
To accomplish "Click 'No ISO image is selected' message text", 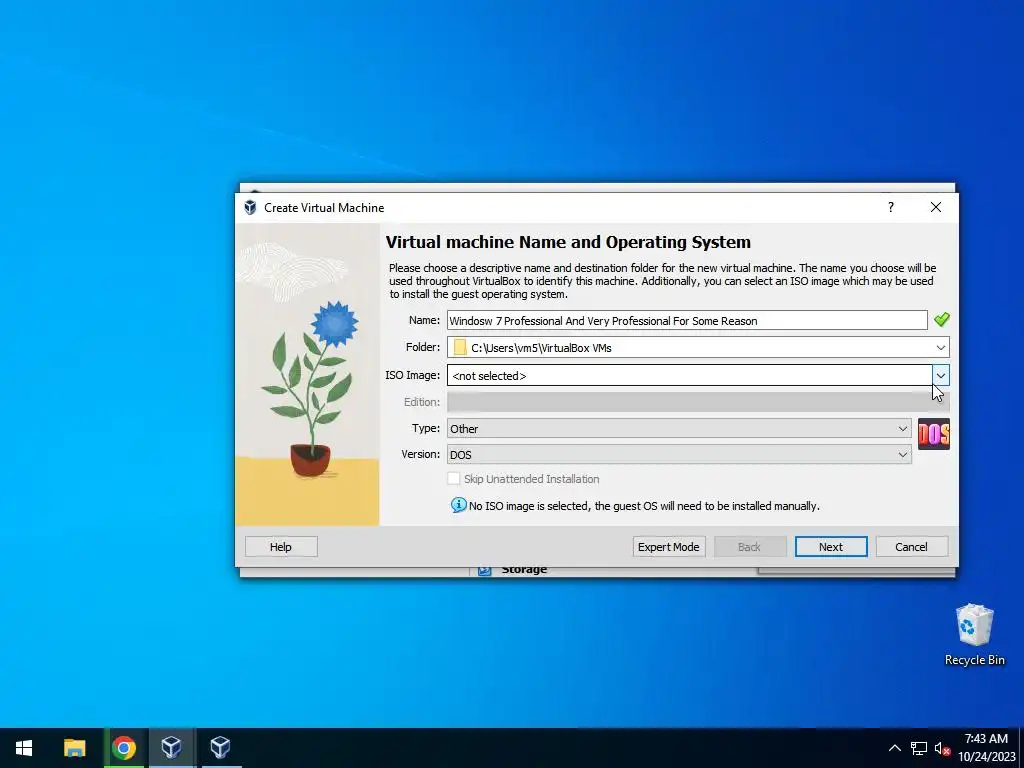I will [644, 506].
